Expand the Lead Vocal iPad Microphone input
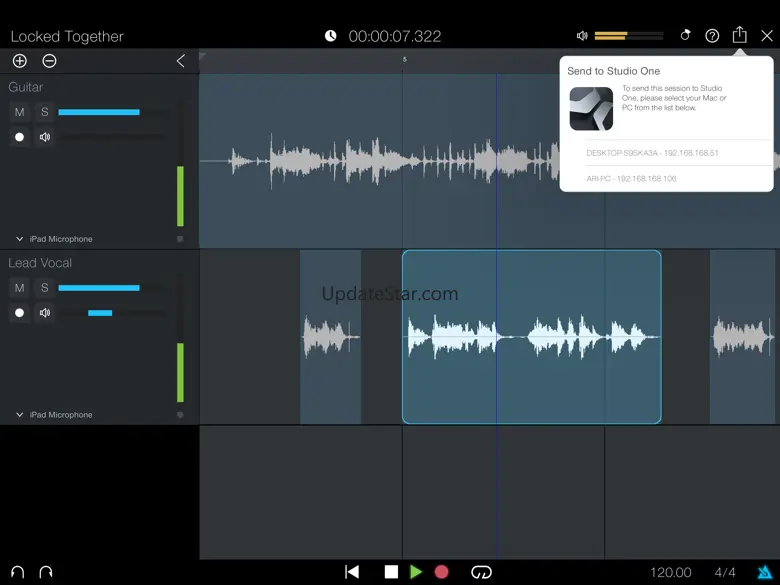 (x=19, y=414)
